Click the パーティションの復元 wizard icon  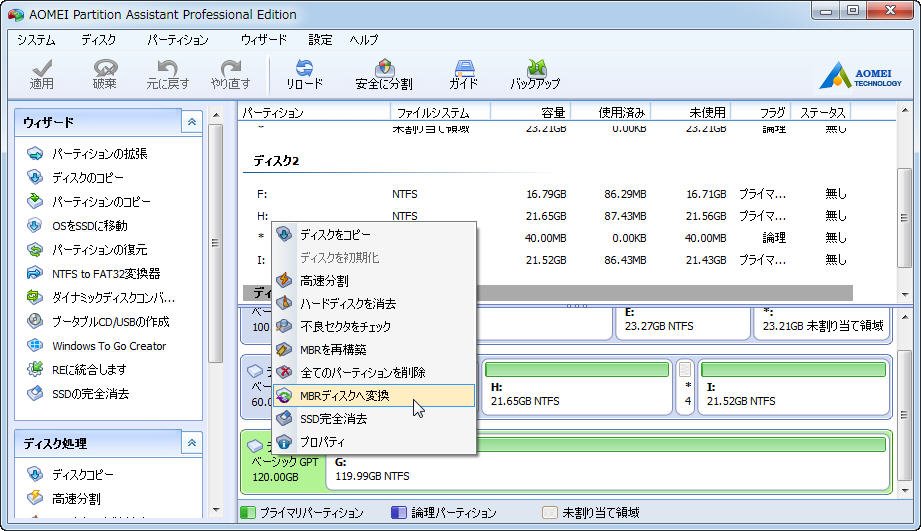coord(35,250)
